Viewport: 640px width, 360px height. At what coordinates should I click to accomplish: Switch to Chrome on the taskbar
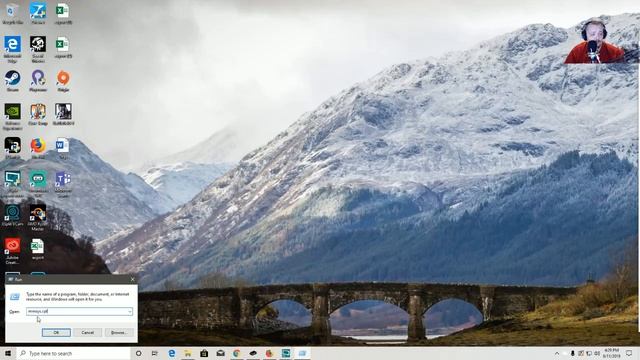click(x=237, y=353)
